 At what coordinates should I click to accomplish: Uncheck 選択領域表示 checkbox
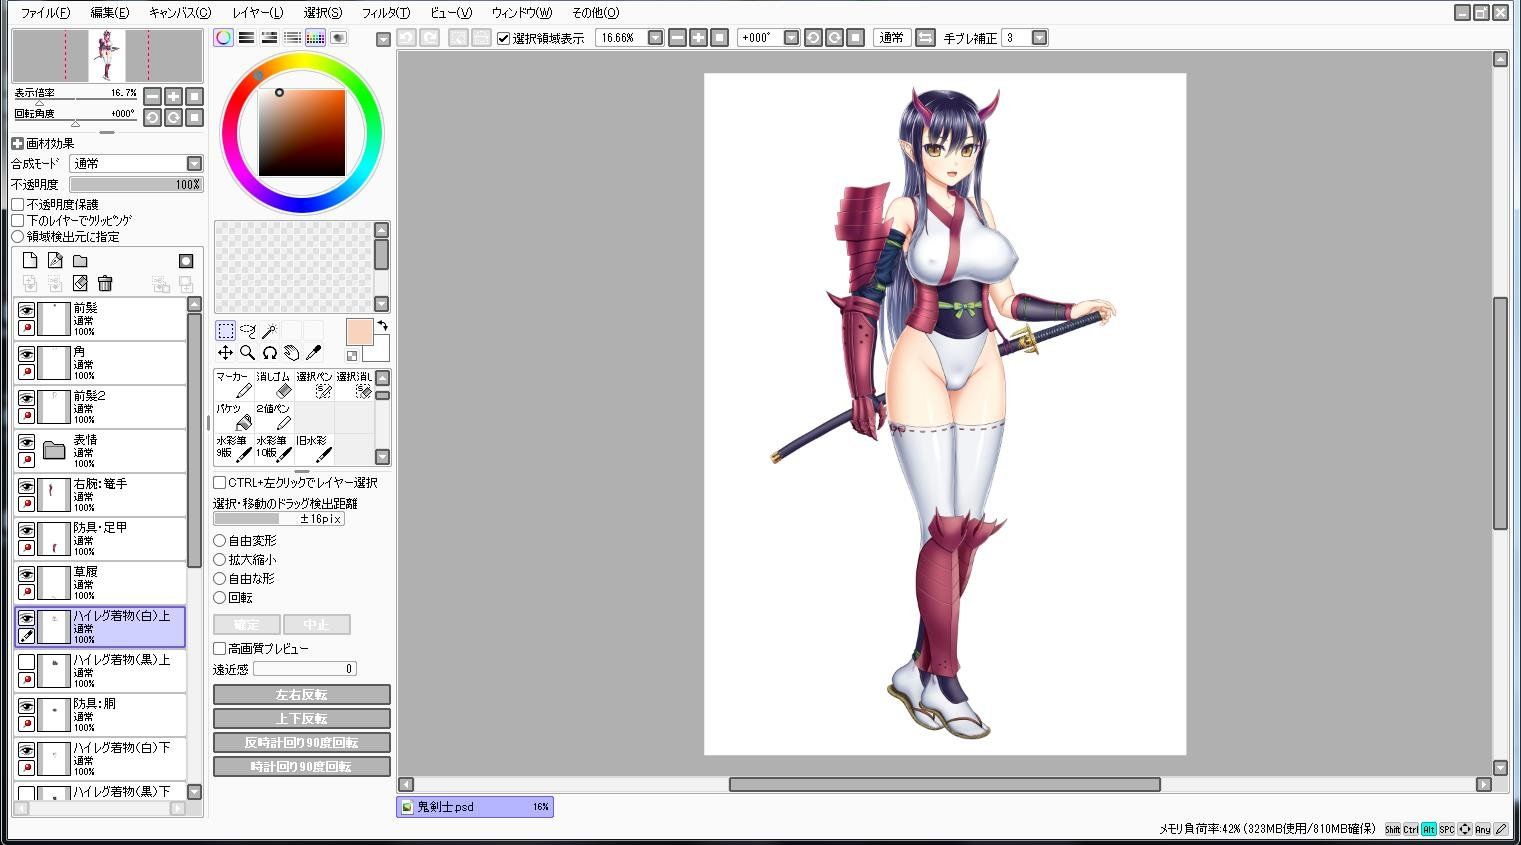click(x=504, y=38)
